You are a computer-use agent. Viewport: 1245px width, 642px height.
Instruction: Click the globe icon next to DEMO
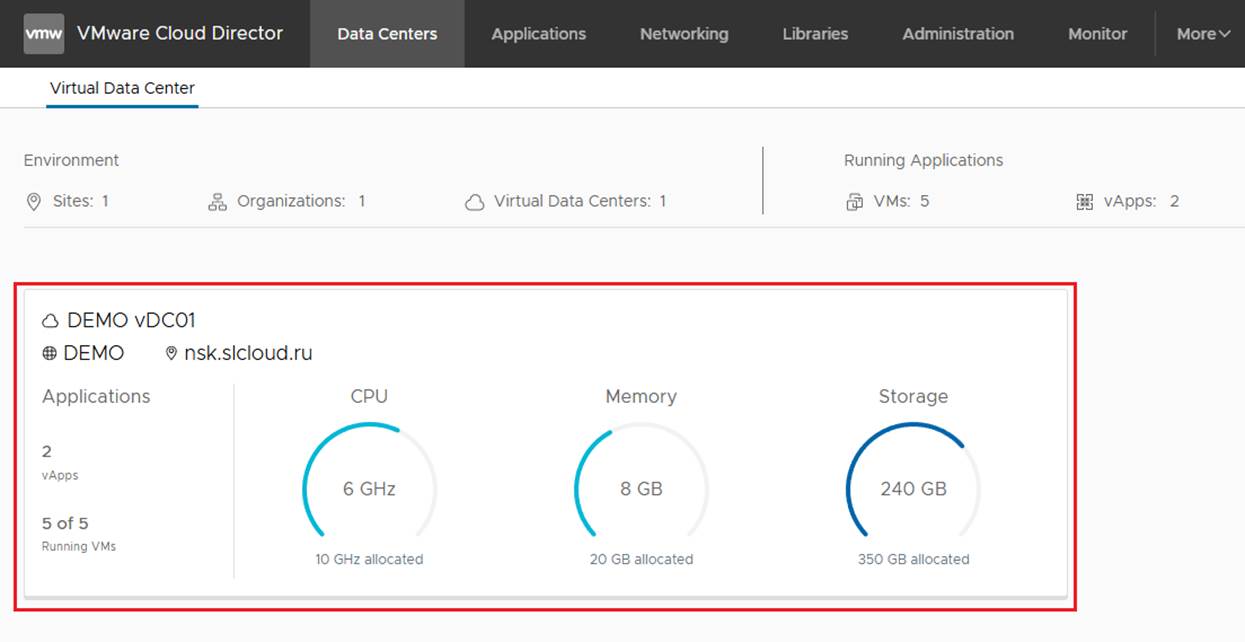pos(50,354)
